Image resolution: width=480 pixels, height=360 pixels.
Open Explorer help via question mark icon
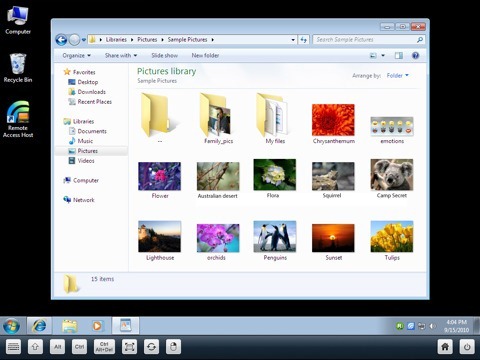click(415, 56)
